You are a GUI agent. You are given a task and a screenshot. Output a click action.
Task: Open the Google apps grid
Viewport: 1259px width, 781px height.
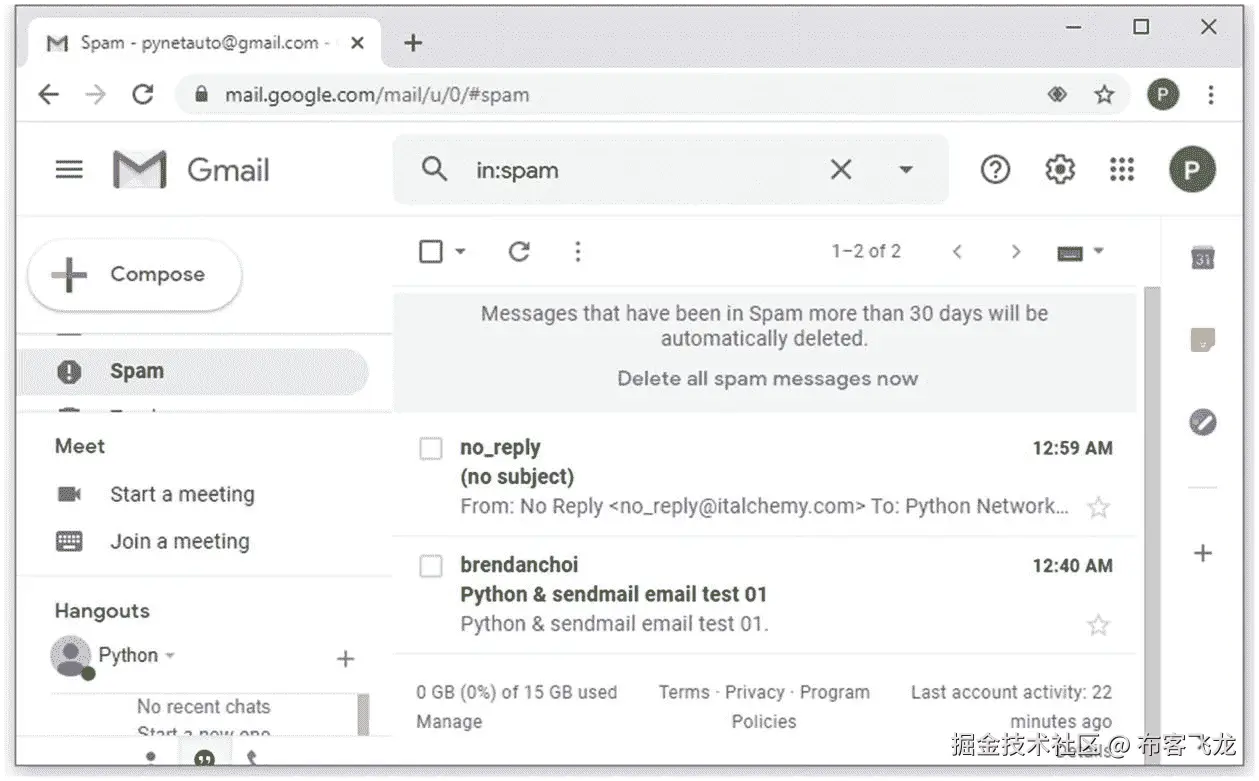1122,170
